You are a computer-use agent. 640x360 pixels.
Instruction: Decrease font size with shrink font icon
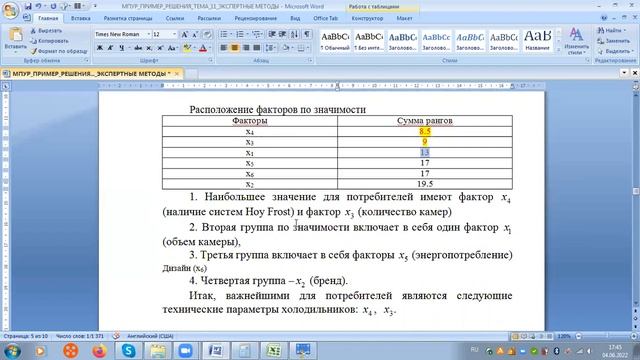pyautogui.click(x=195, y=34)
